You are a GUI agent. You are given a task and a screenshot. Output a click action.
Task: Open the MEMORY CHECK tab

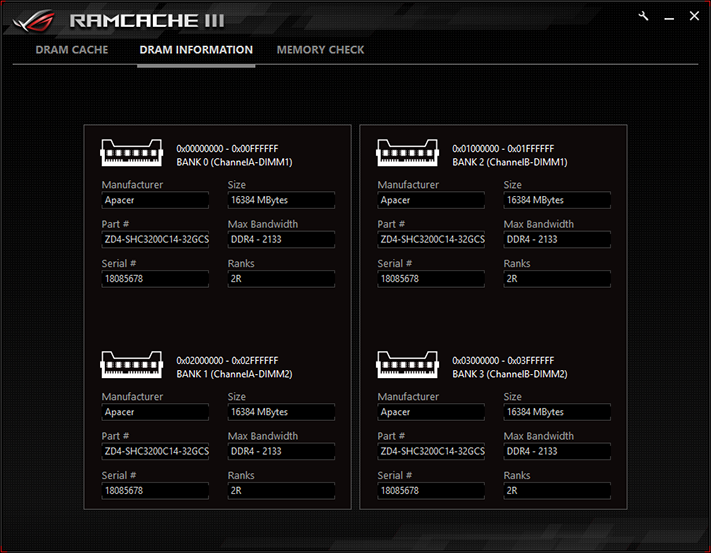(x=320, y=50)
